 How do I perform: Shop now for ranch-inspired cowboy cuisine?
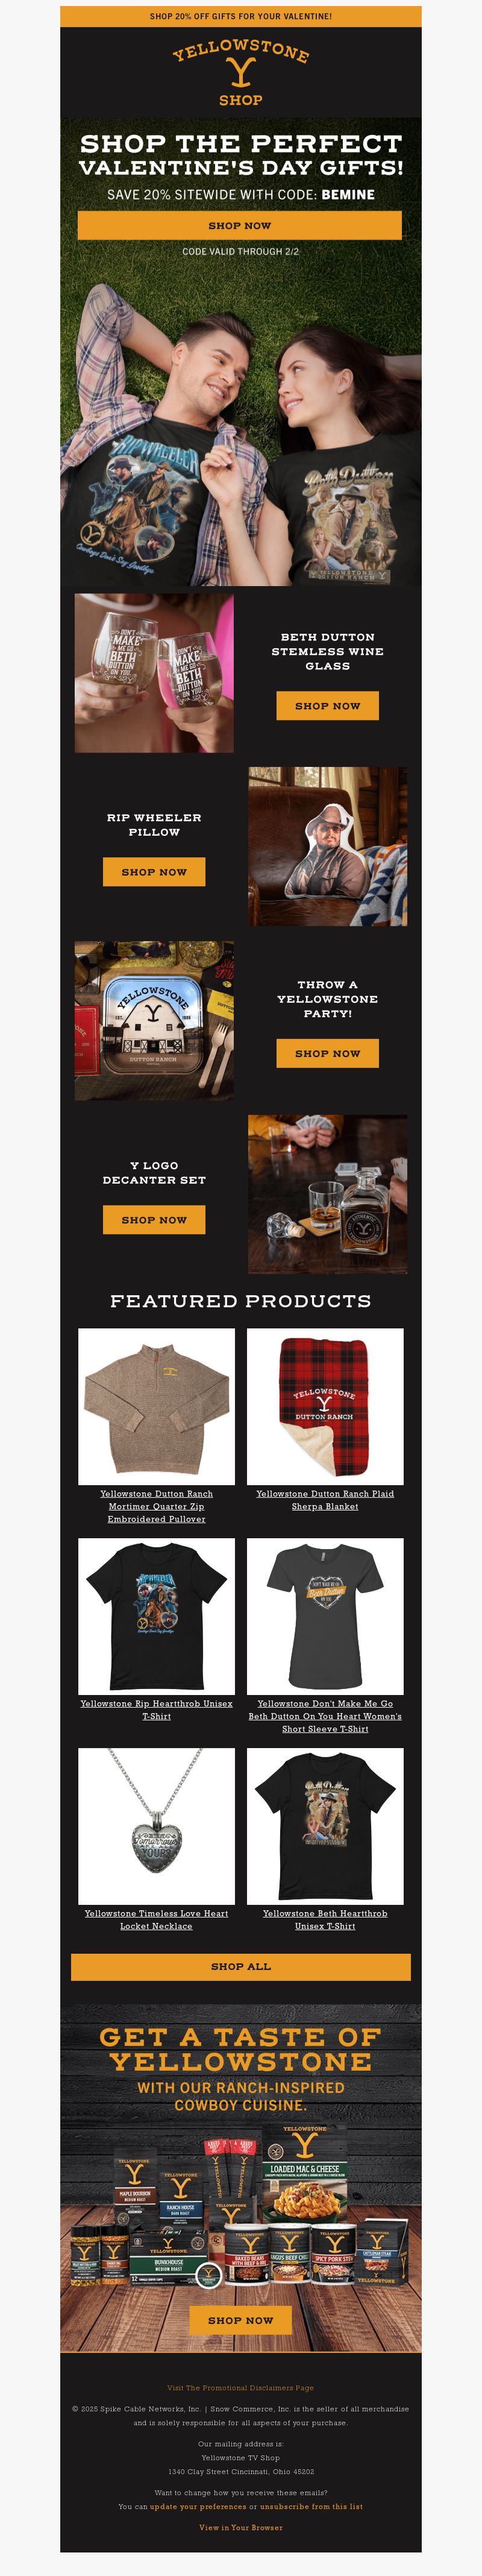(241, 2319)
